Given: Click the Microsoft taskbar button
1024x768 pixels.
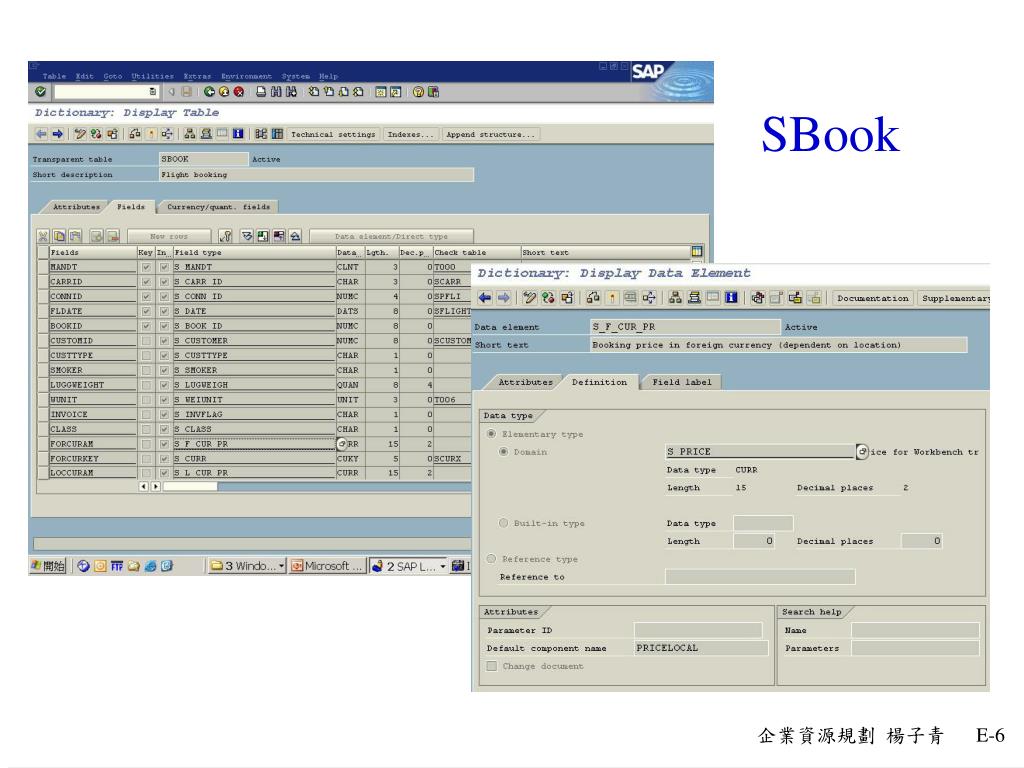Looking at the screenshot, I should pos(327,566).
